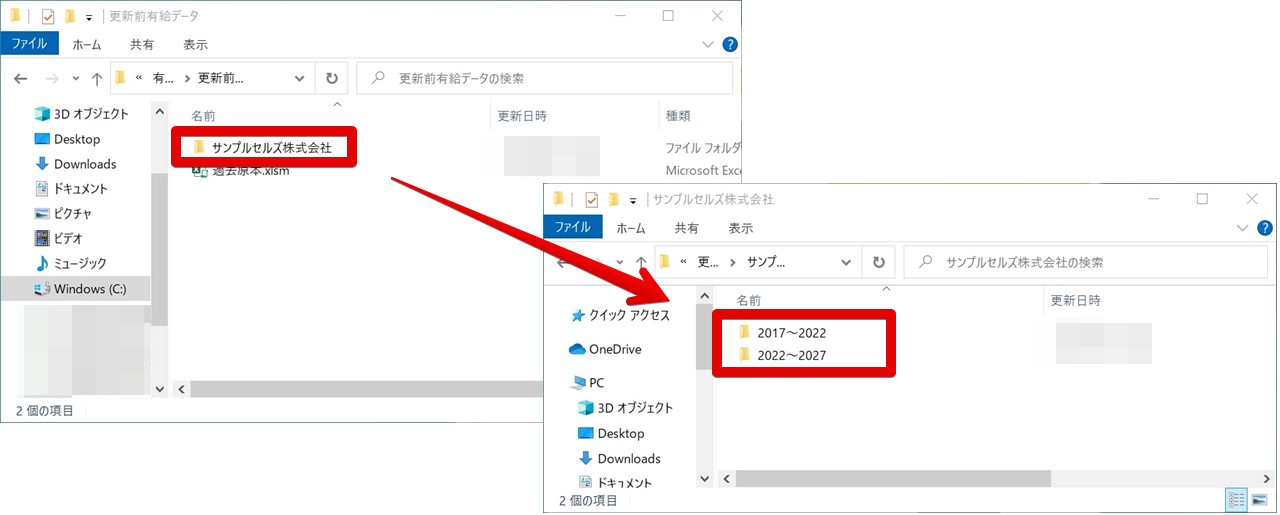Image resolution: width=1280 pixels, height=515 pixels.
Task: Click properties quick access icon in 更新前有給データ title bar
Action: click(x=48, y=16)
